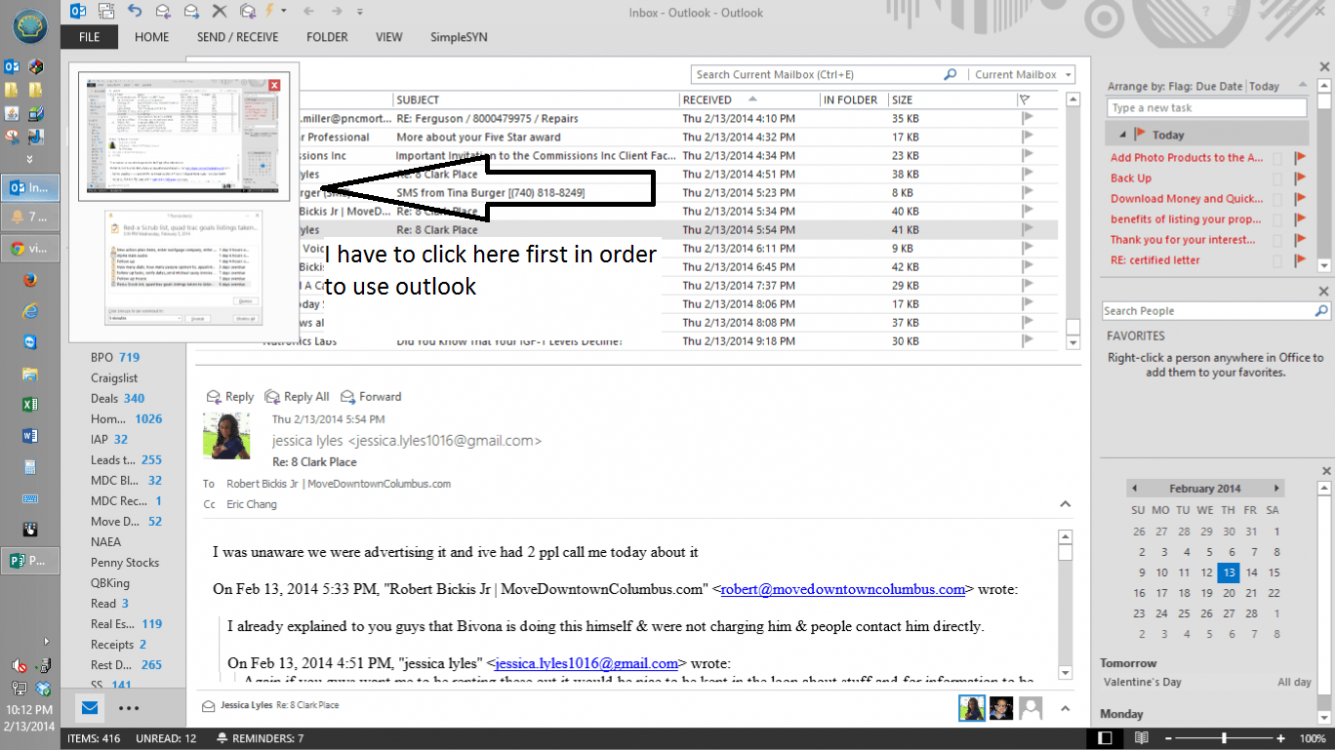
Task: Tick checkbox for benefits of listing your prop...
Action: (x=1278, y=219)
